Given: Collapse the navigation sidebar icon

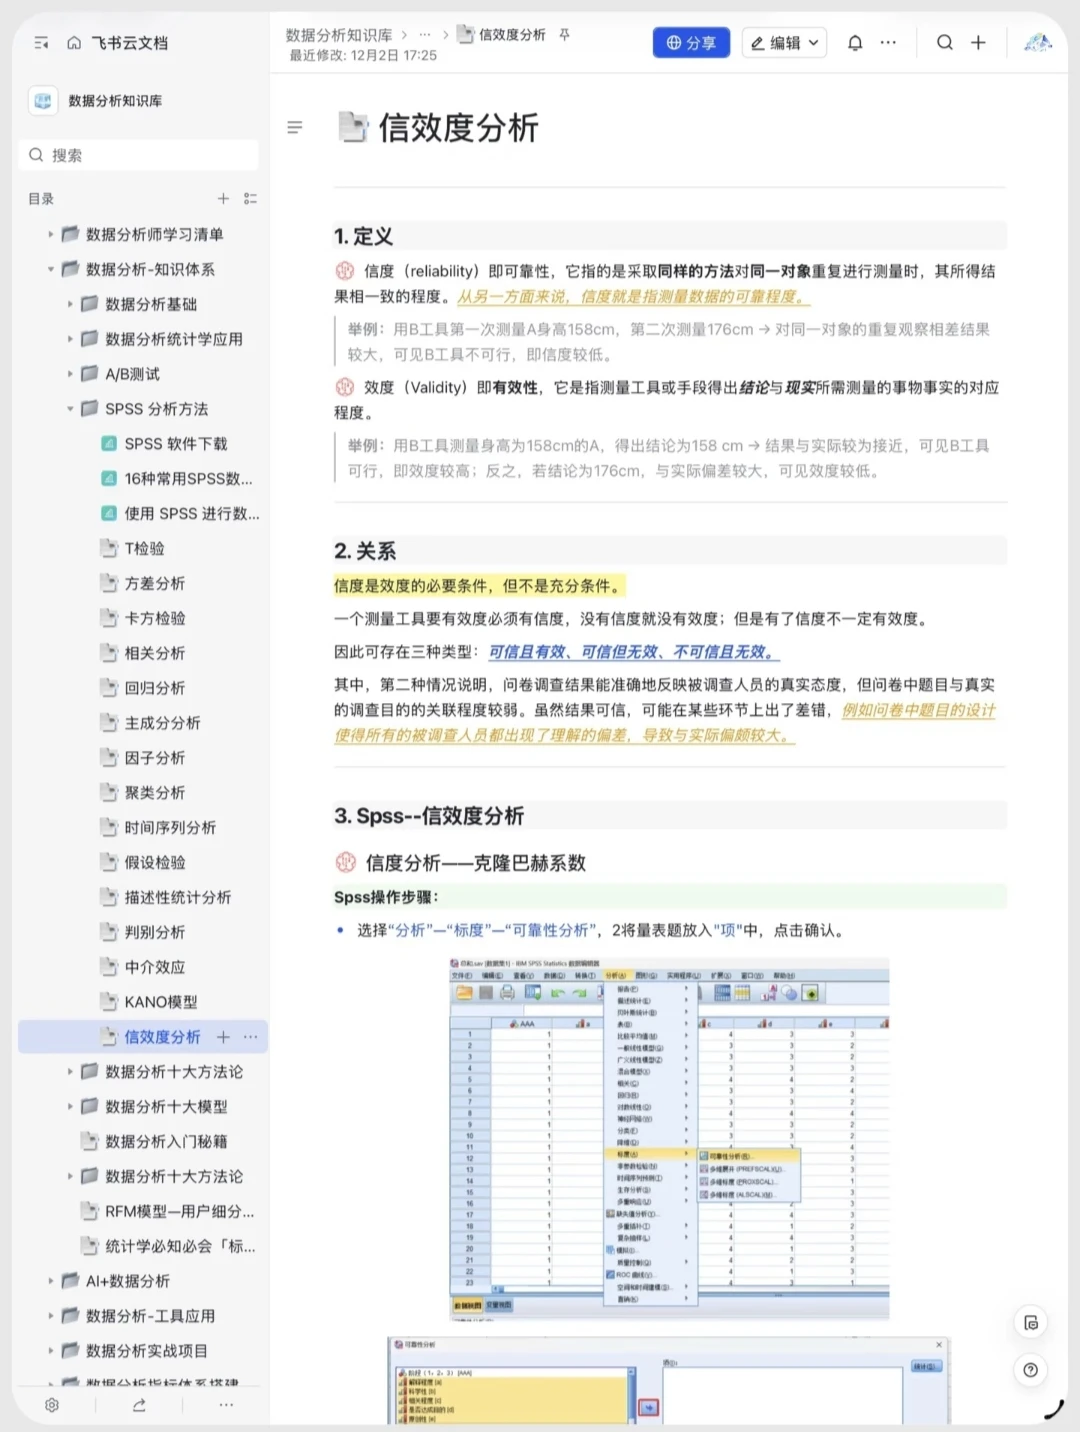Looking at the screenshot, I should point(40,42).
